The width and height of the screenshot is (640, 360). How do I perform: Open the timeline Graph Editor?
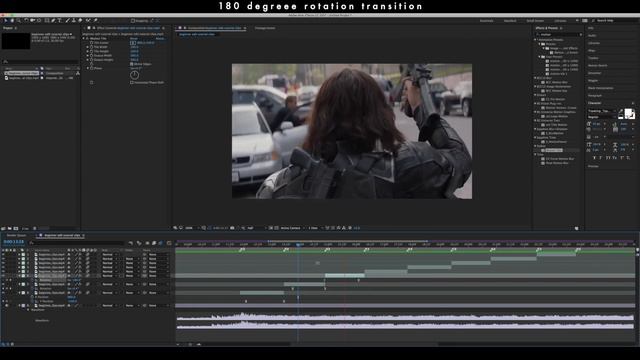pos(169,243)
